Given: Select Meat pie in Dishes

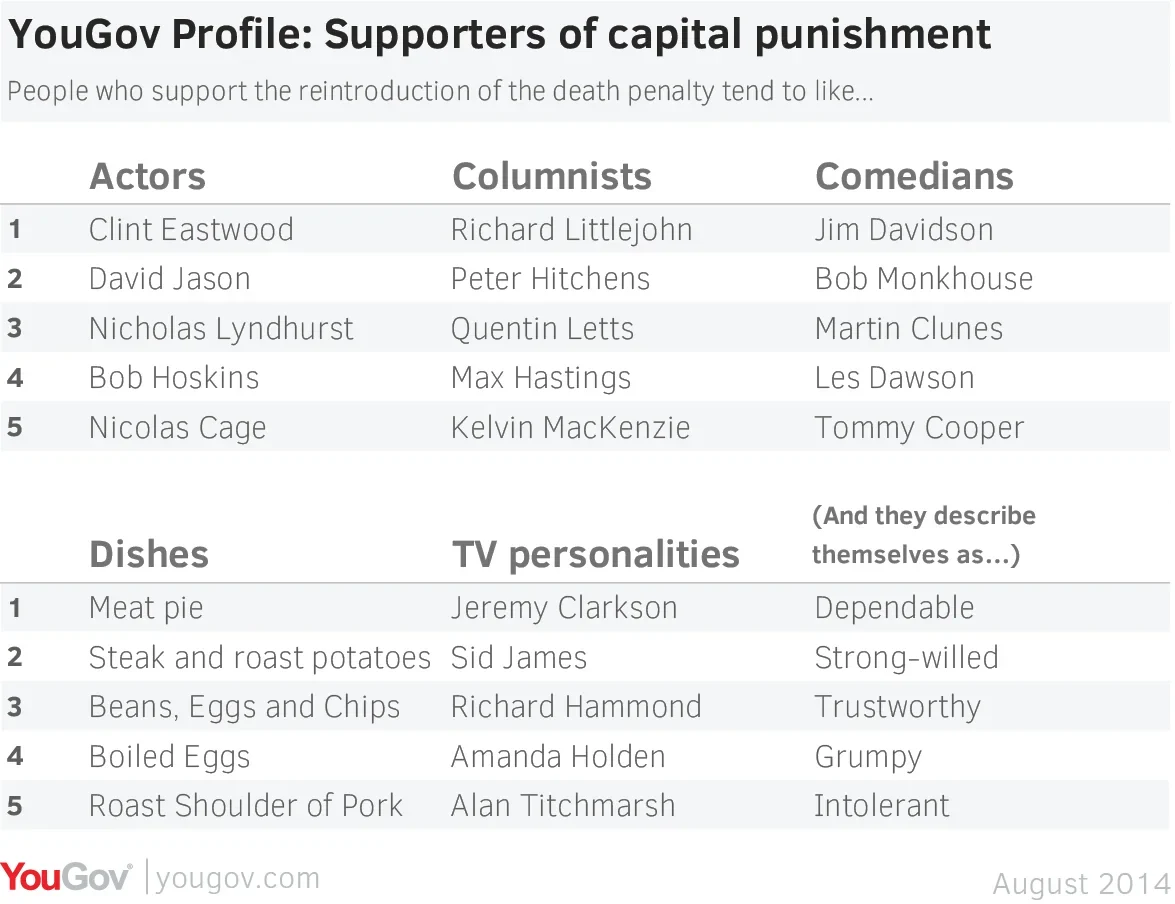Looking at the screenshot, I should [146, 608].
